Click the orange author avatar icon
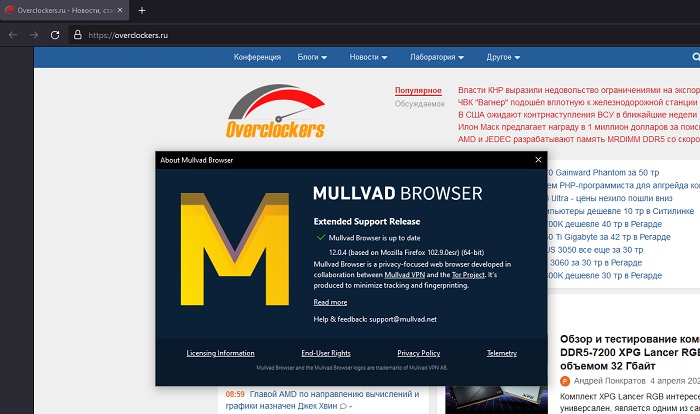Viewport: 700px width, 414px height. (x=565, y=381)
